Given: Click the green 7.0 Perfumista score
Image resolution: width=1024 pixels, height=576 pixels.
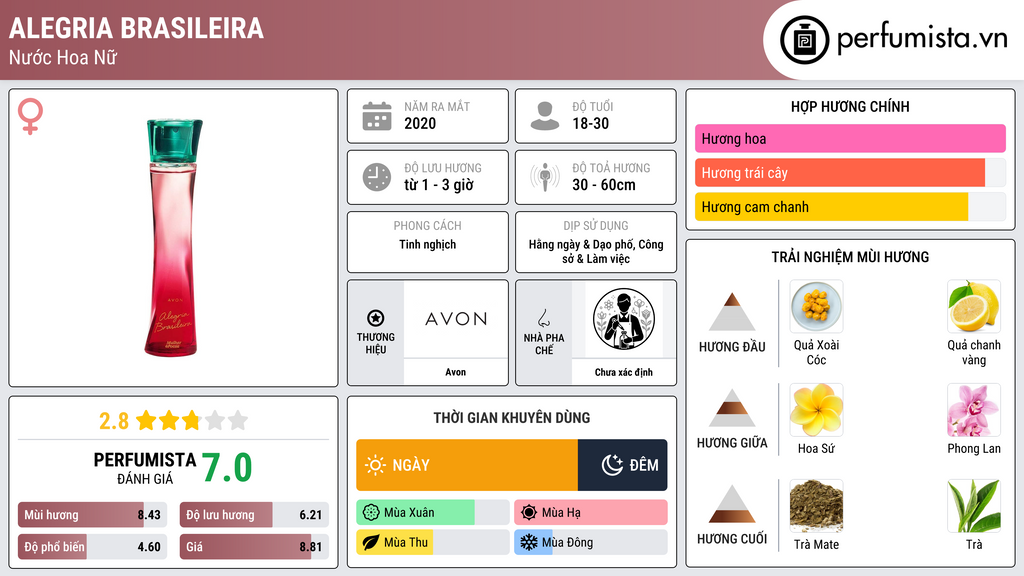Looking at the screenshot, I should (x=227, y=468).
